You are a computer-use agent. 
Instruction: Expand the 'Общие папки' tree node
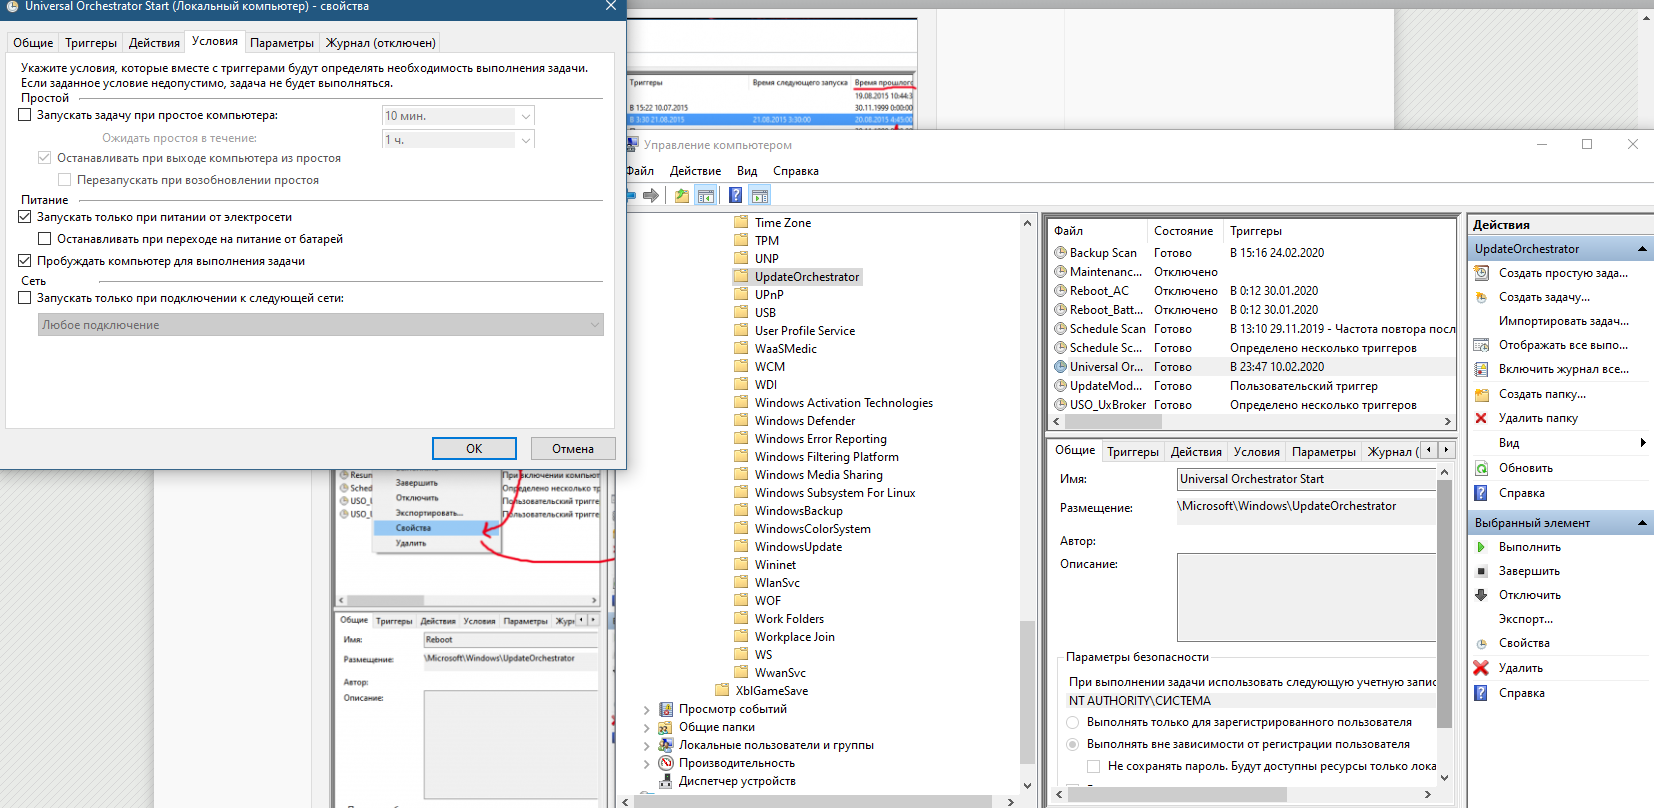pos(647,728)
